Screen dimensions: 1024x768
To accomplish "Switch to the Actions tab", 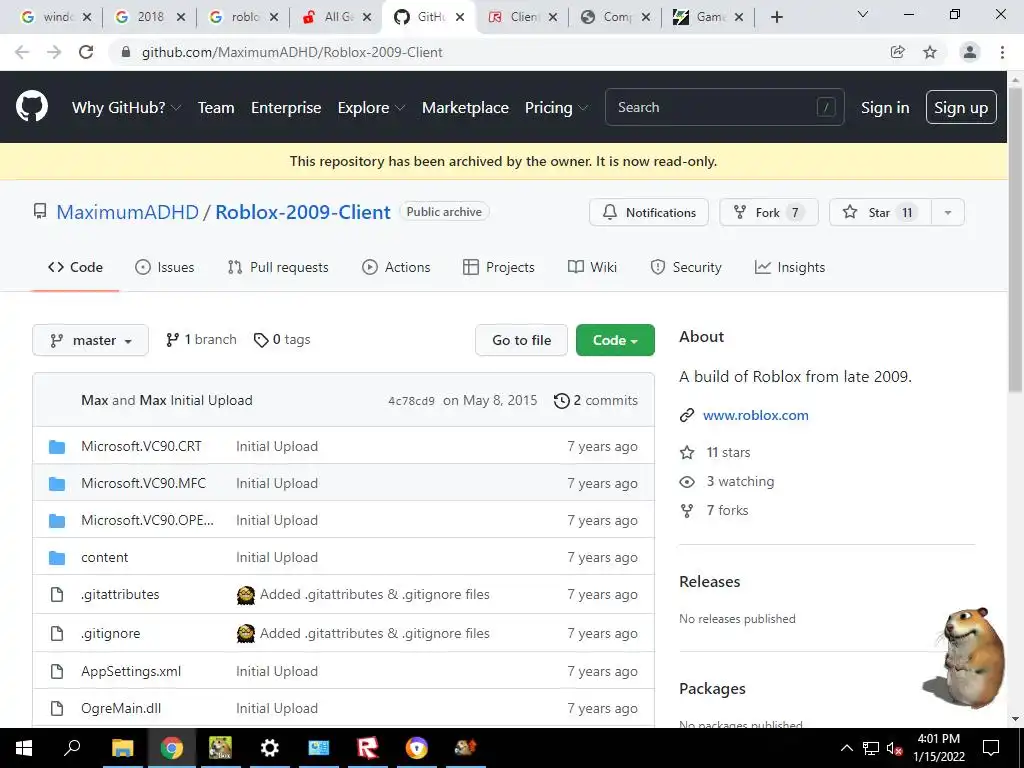I will 396,267.
